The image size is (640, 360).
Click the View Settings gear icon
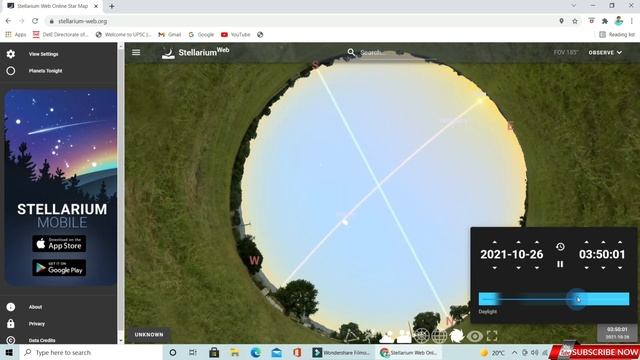(11, 54)
